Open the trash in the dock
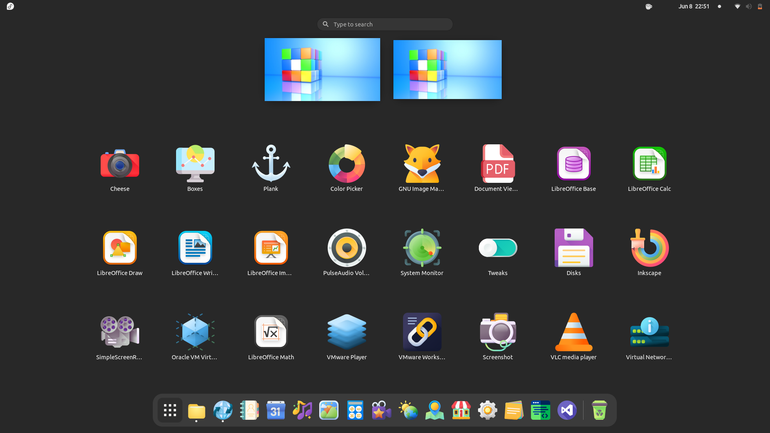 click(x=599, y=410)
